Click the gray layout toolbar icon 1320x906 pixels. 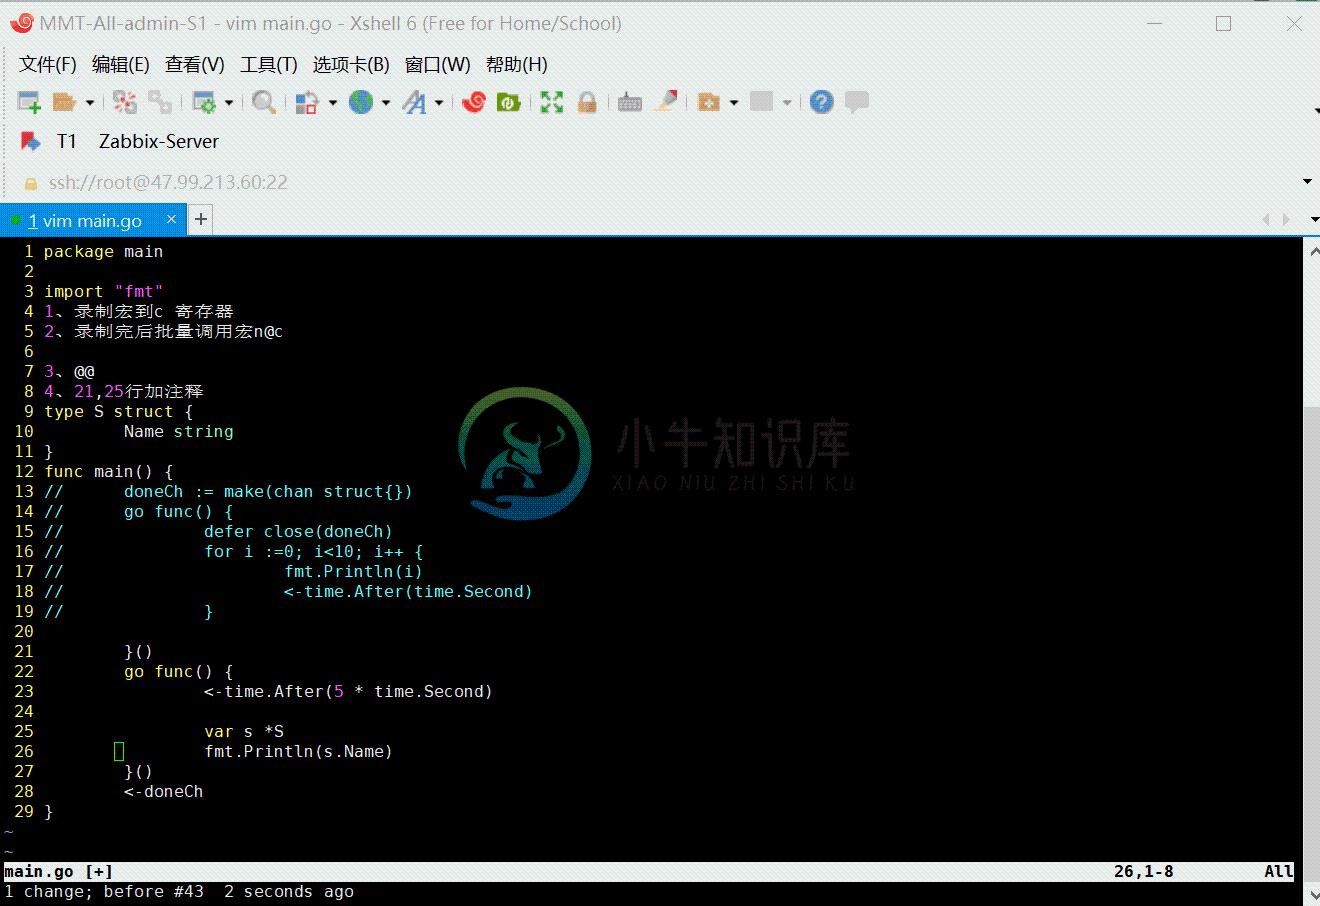(762, 102)
